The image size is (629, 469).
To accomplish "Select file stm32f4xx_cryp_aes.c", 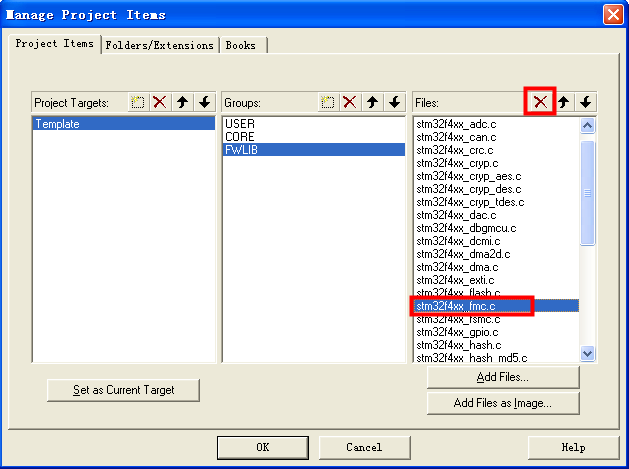I will click(x=497, y=176).
